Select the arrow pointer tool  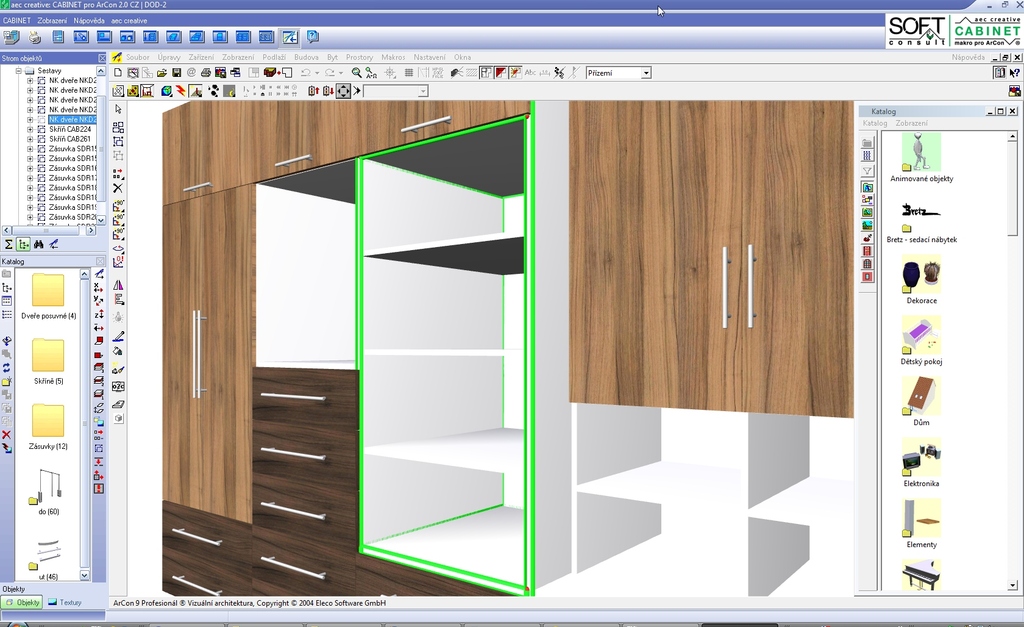tap(118, 109)
